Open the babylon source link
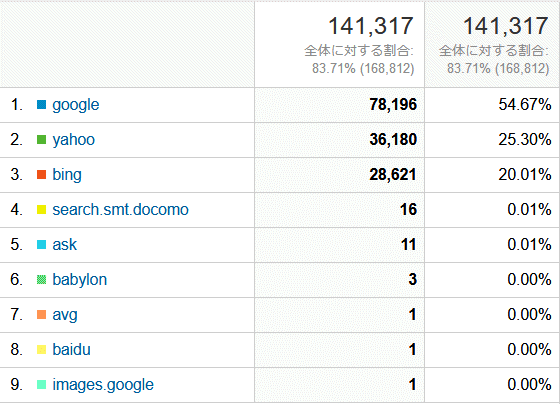Viewport: 560px width, 404px height. tap(80, 280)
